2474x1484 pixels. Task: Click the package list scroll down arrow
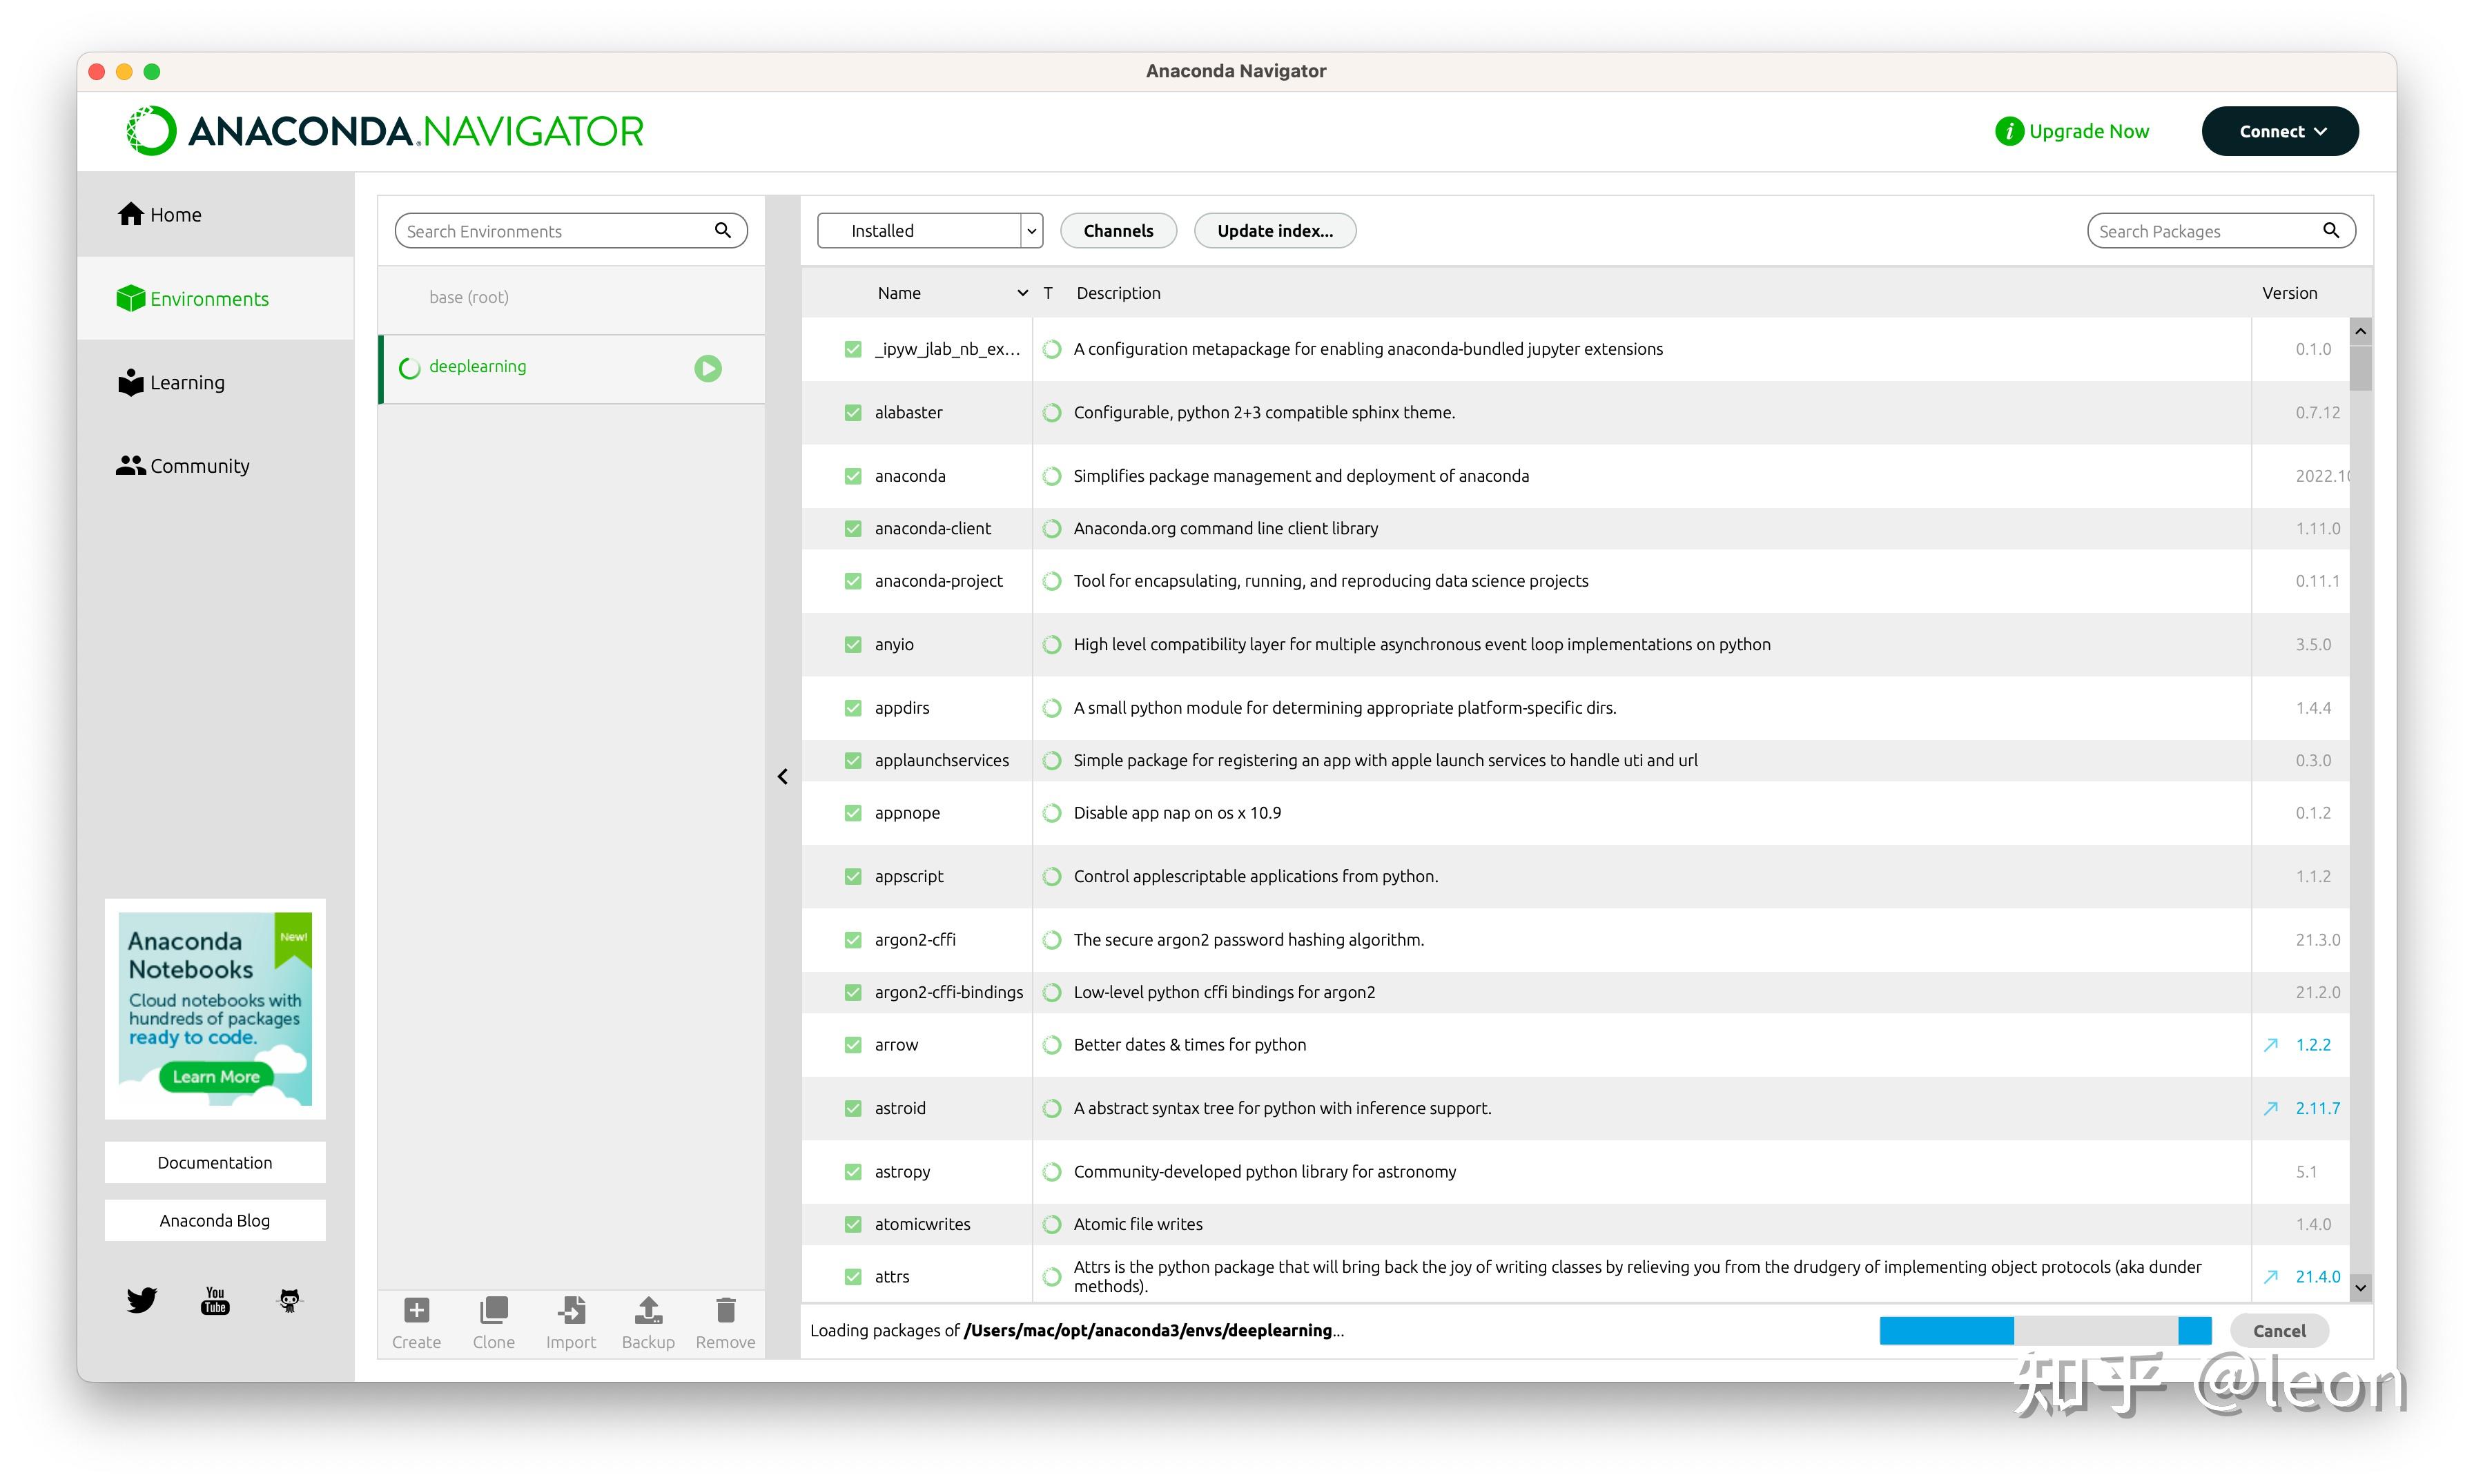[2360, 1288]
